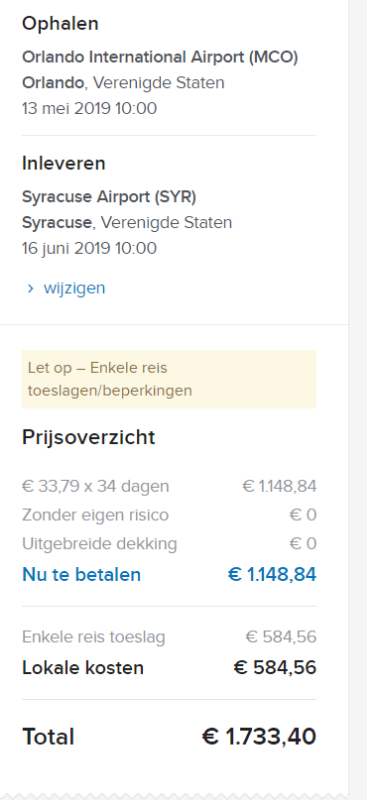Screen dimensions: 368x800
Task: Click the Prijsoverzicht heading
Action: tap(89, 437)
